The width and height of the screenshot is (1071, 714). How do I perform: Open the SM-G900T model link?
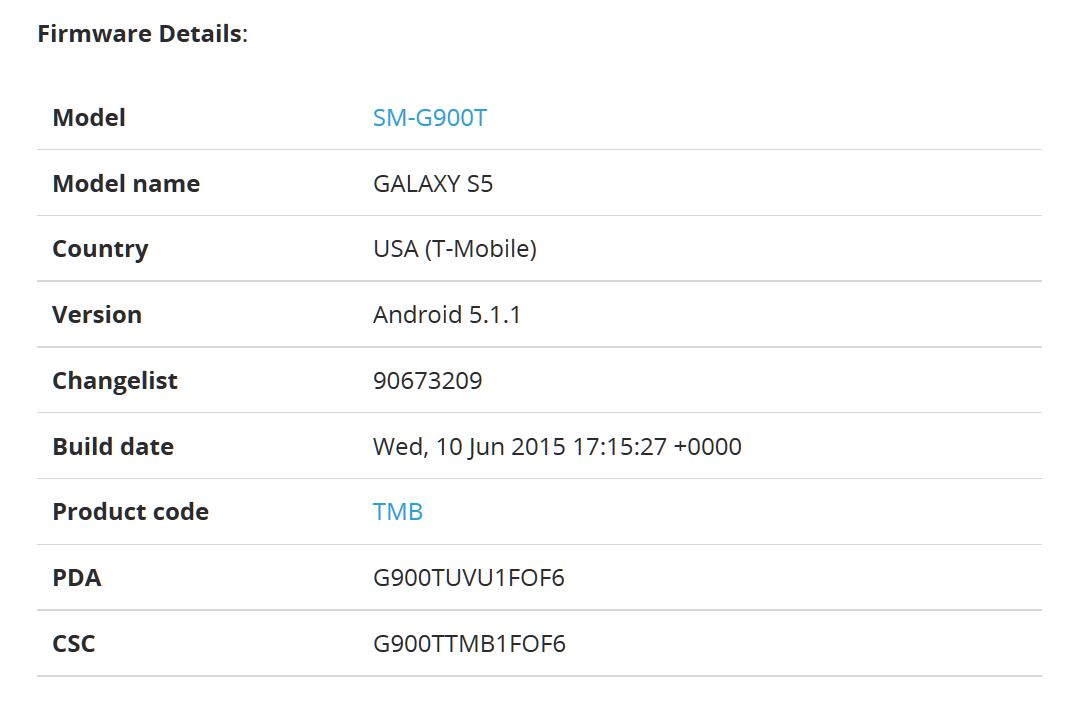430,118
